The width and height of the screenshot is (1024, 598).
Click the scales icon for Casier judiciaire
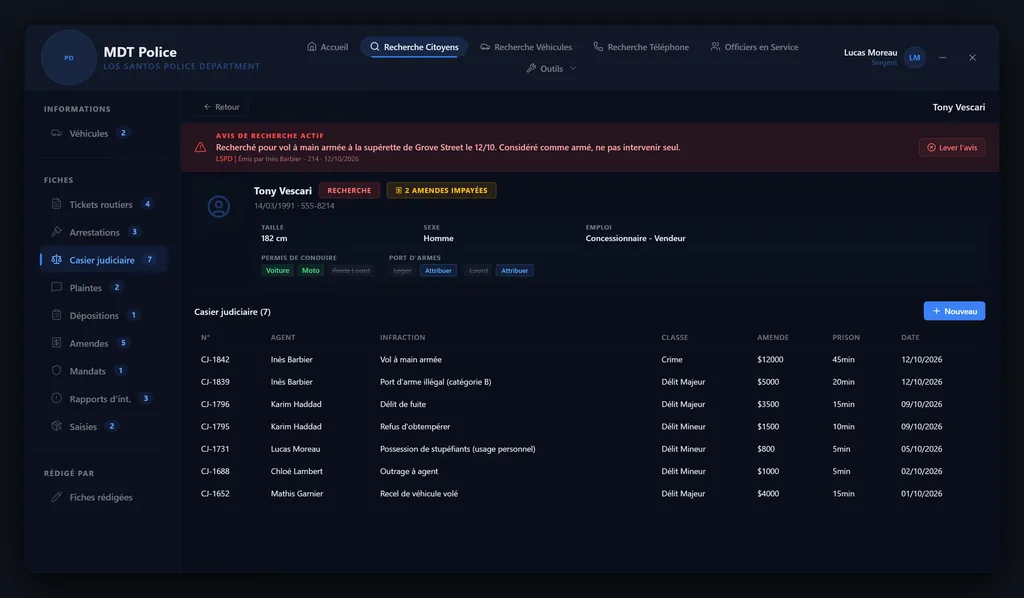coord(57,260)
